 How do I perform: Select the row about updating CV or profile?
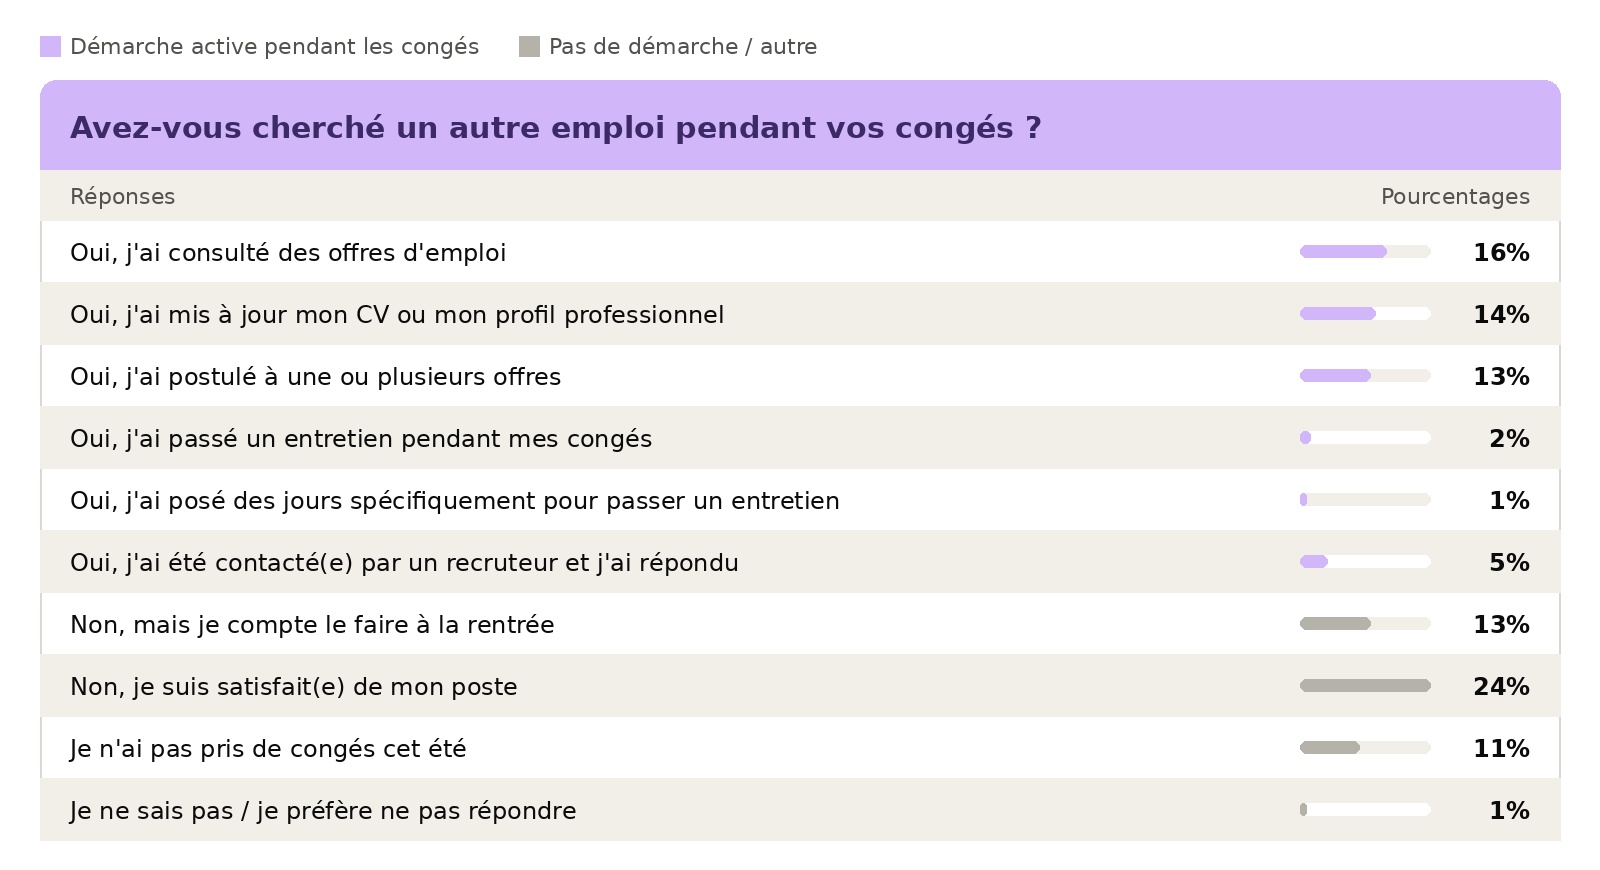click(800, 314)
